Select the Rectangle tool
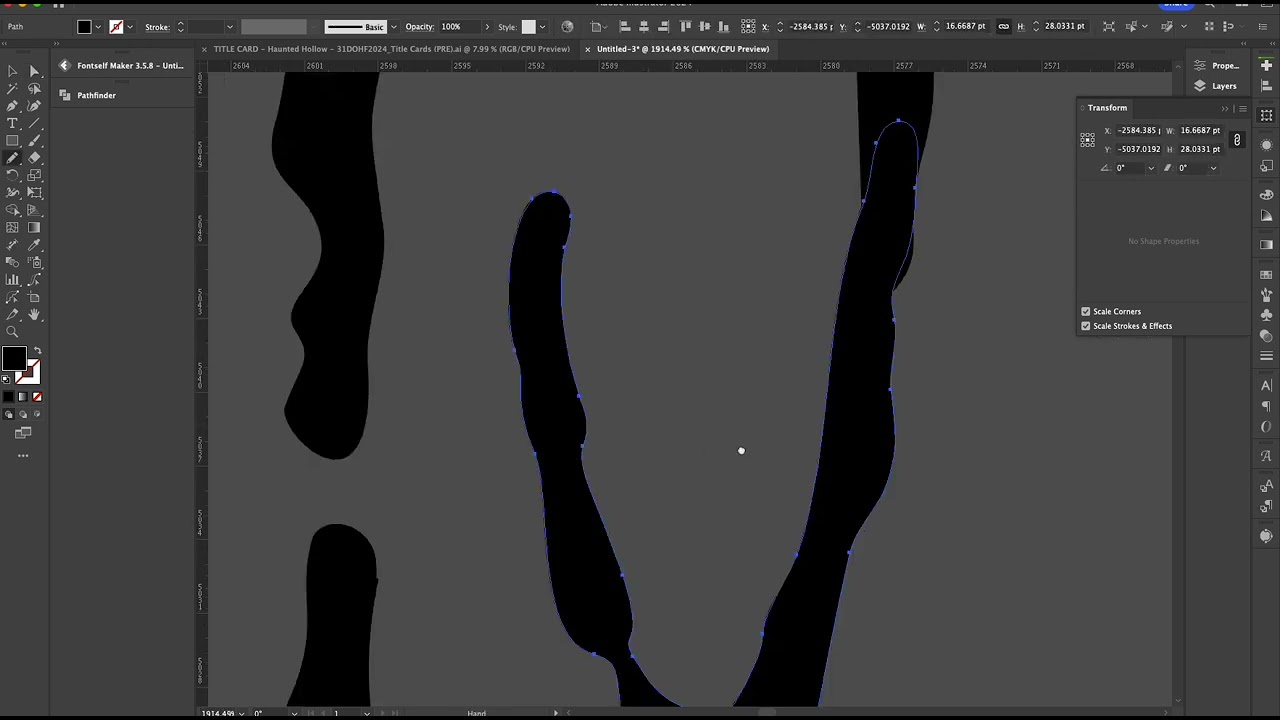 (12, 141)
